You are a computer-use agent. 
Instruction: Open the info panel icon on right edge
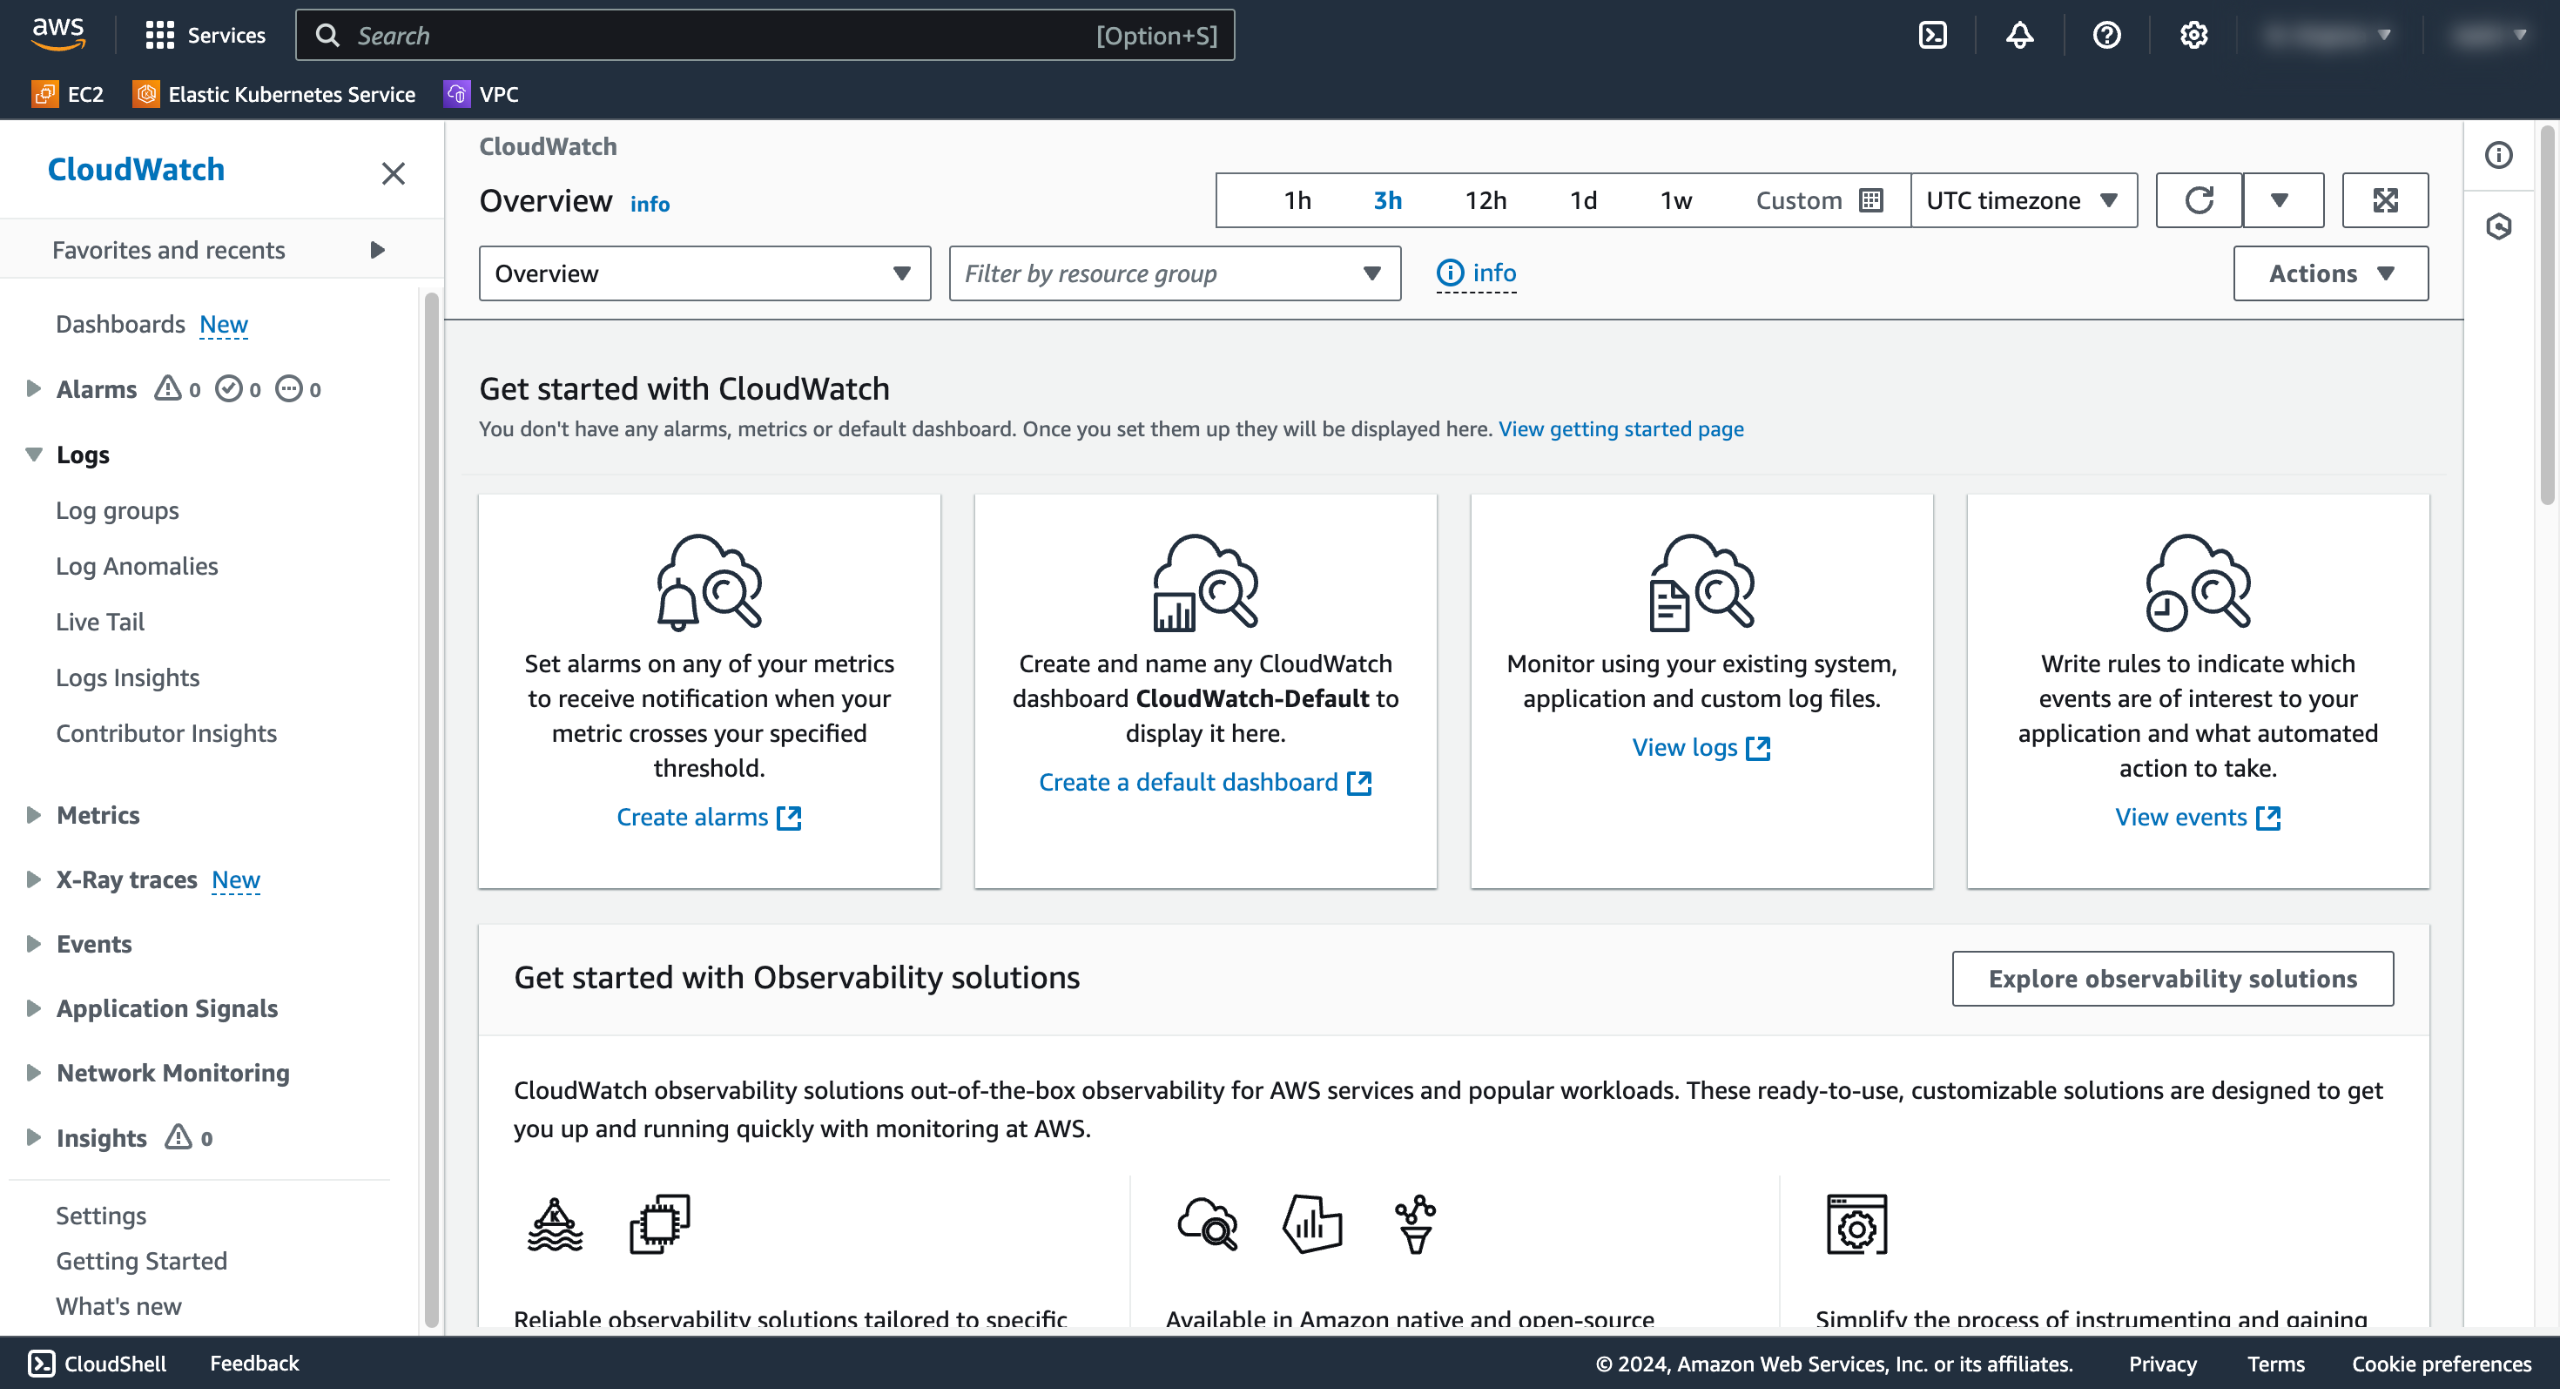click(2498, 155)
